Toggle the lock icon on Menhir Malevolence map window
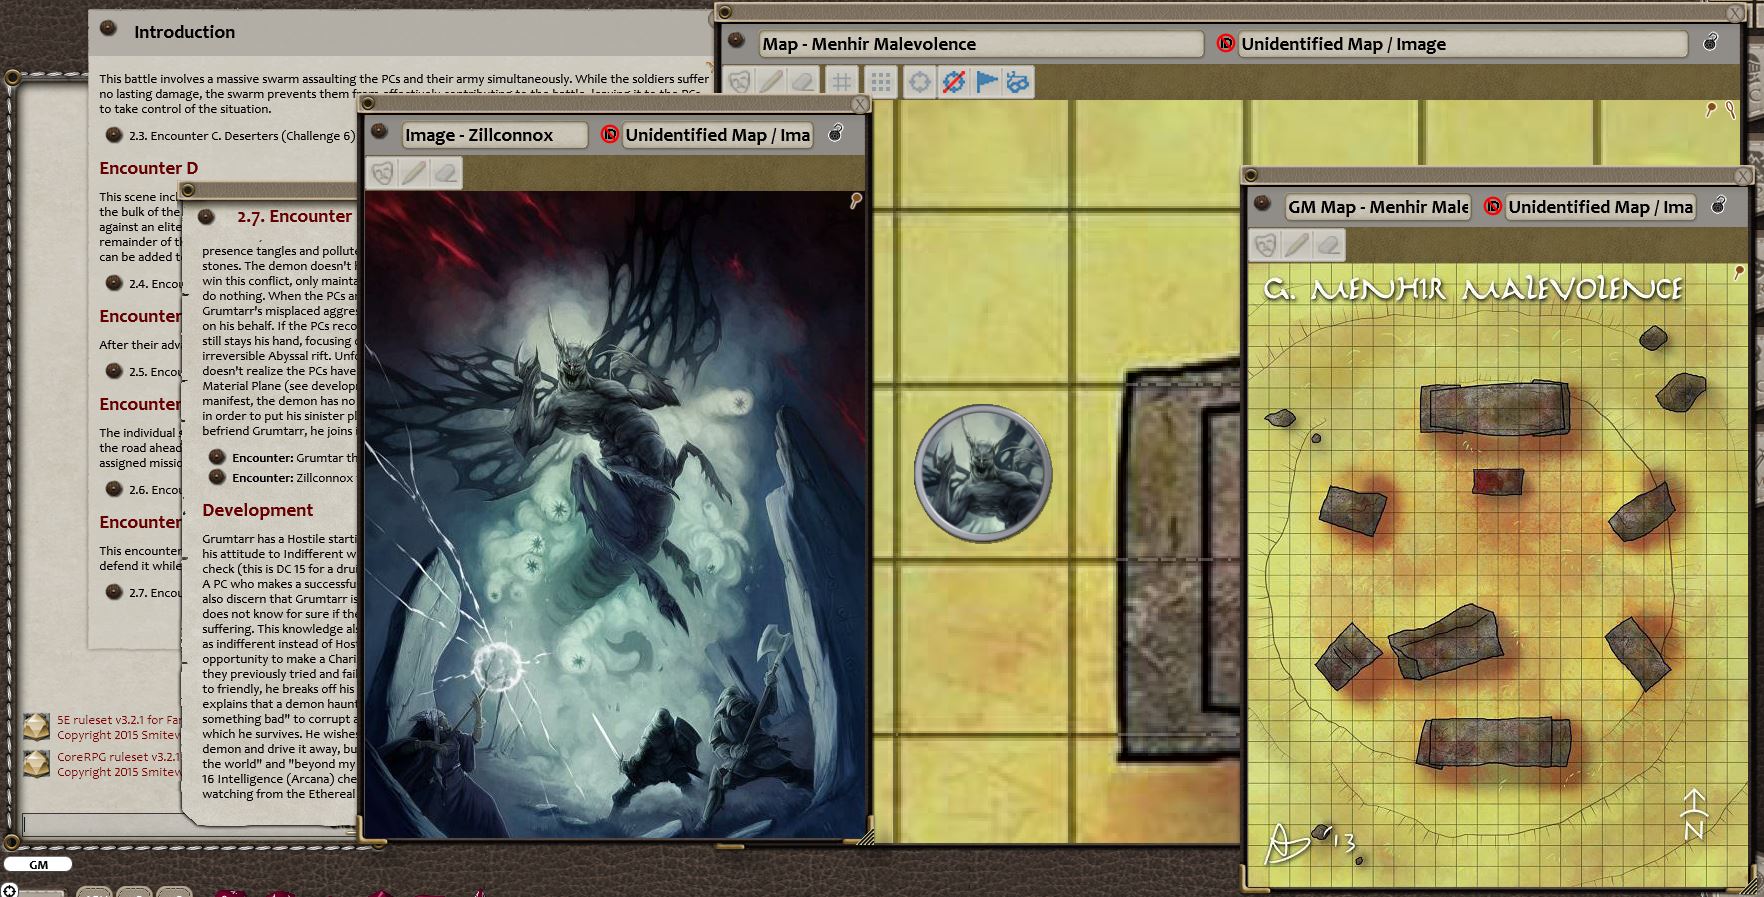 click(x=1711, y=42)
